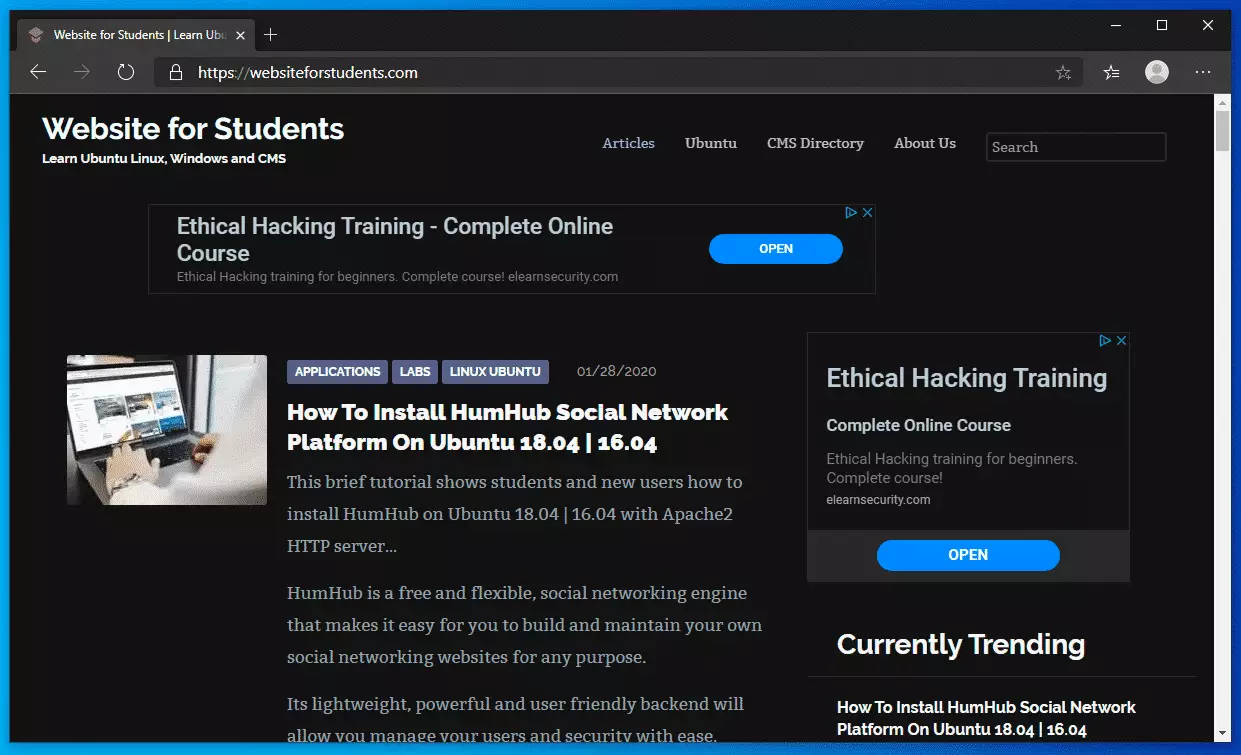Screen dimensions: 1241x755
Task: Click OPEN button in sidebar ad
Action: pos(968,555)
